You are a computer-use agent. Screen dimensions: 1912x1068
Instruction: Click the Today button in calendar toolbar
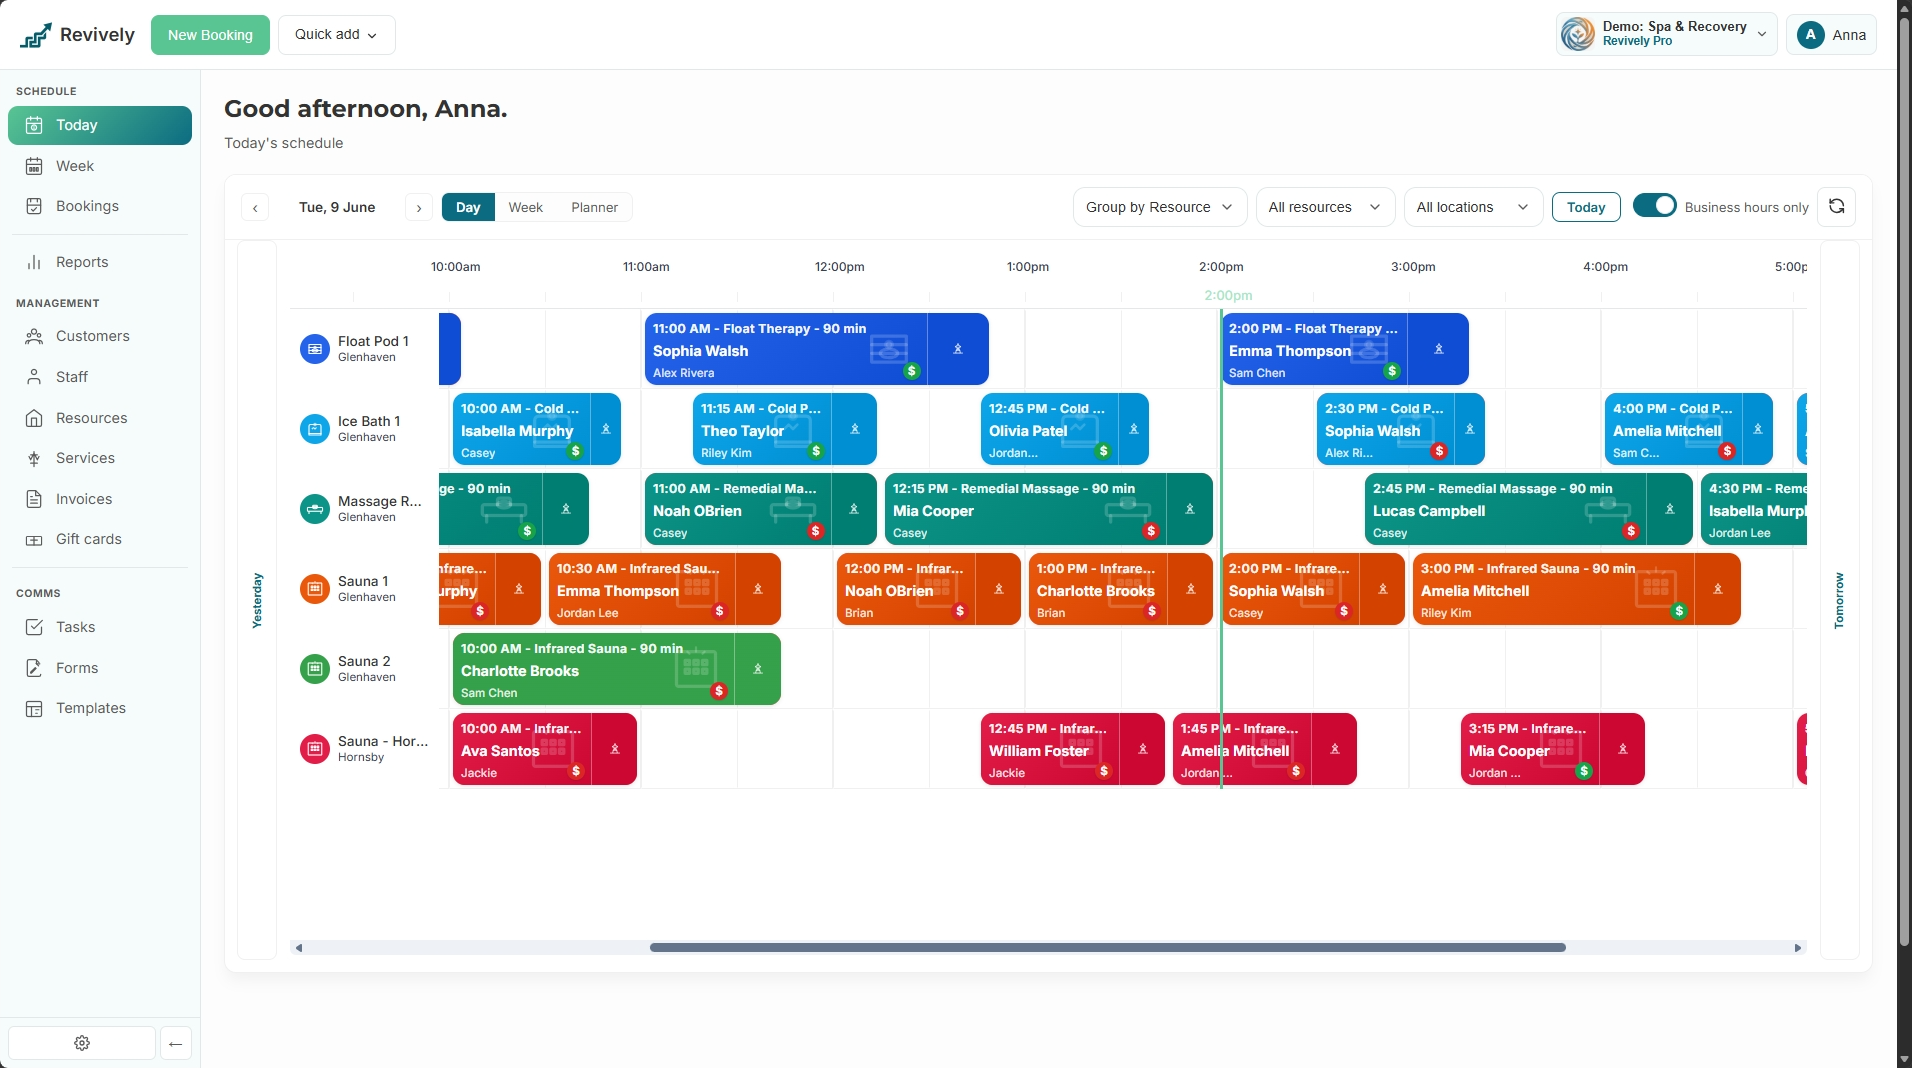pos(1586,207)
